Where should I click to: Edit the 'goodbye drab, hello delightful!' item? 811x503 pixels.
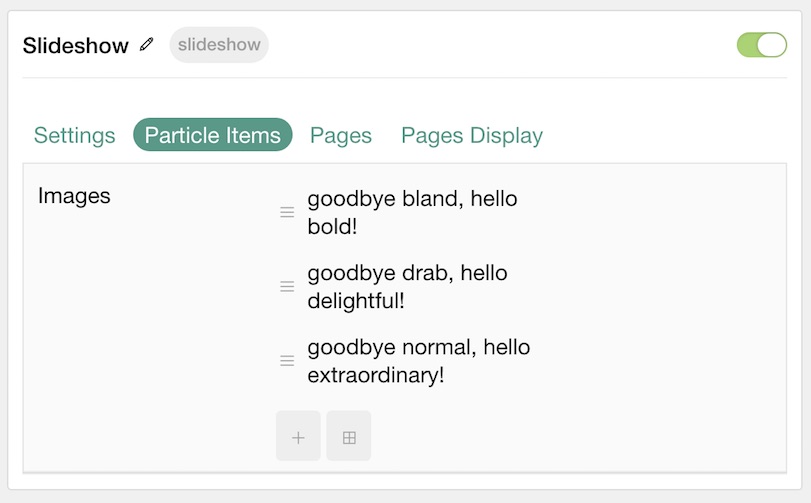click(408, 286)
